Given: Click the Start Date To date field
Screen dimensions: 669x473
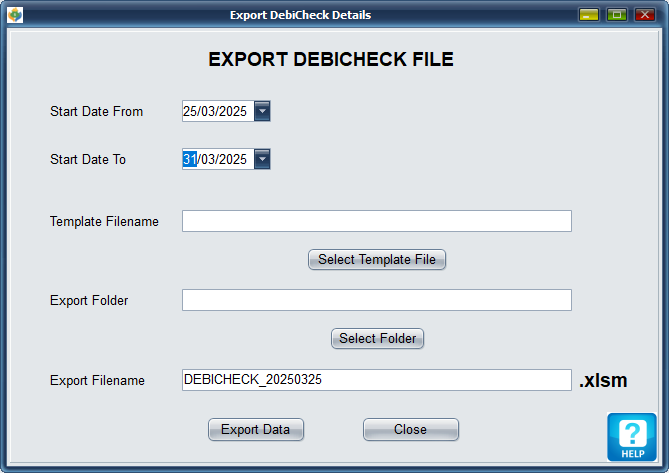Looking at the screenshot, I should [217, 159].
